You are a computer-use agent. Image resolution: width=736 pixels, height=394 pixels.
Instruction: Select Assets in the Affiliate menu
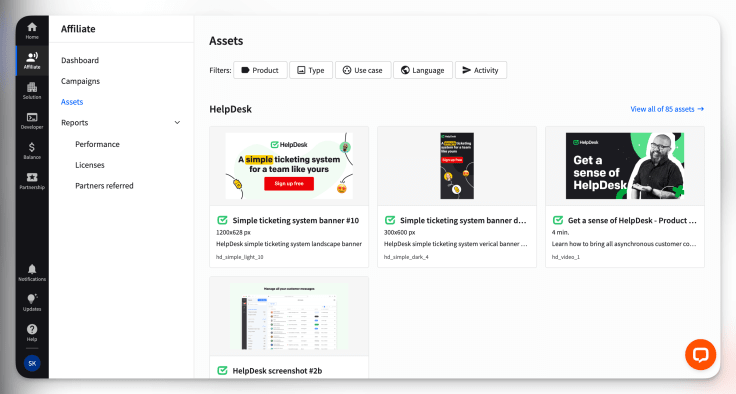pyautogui.click(x=72, y=101)
